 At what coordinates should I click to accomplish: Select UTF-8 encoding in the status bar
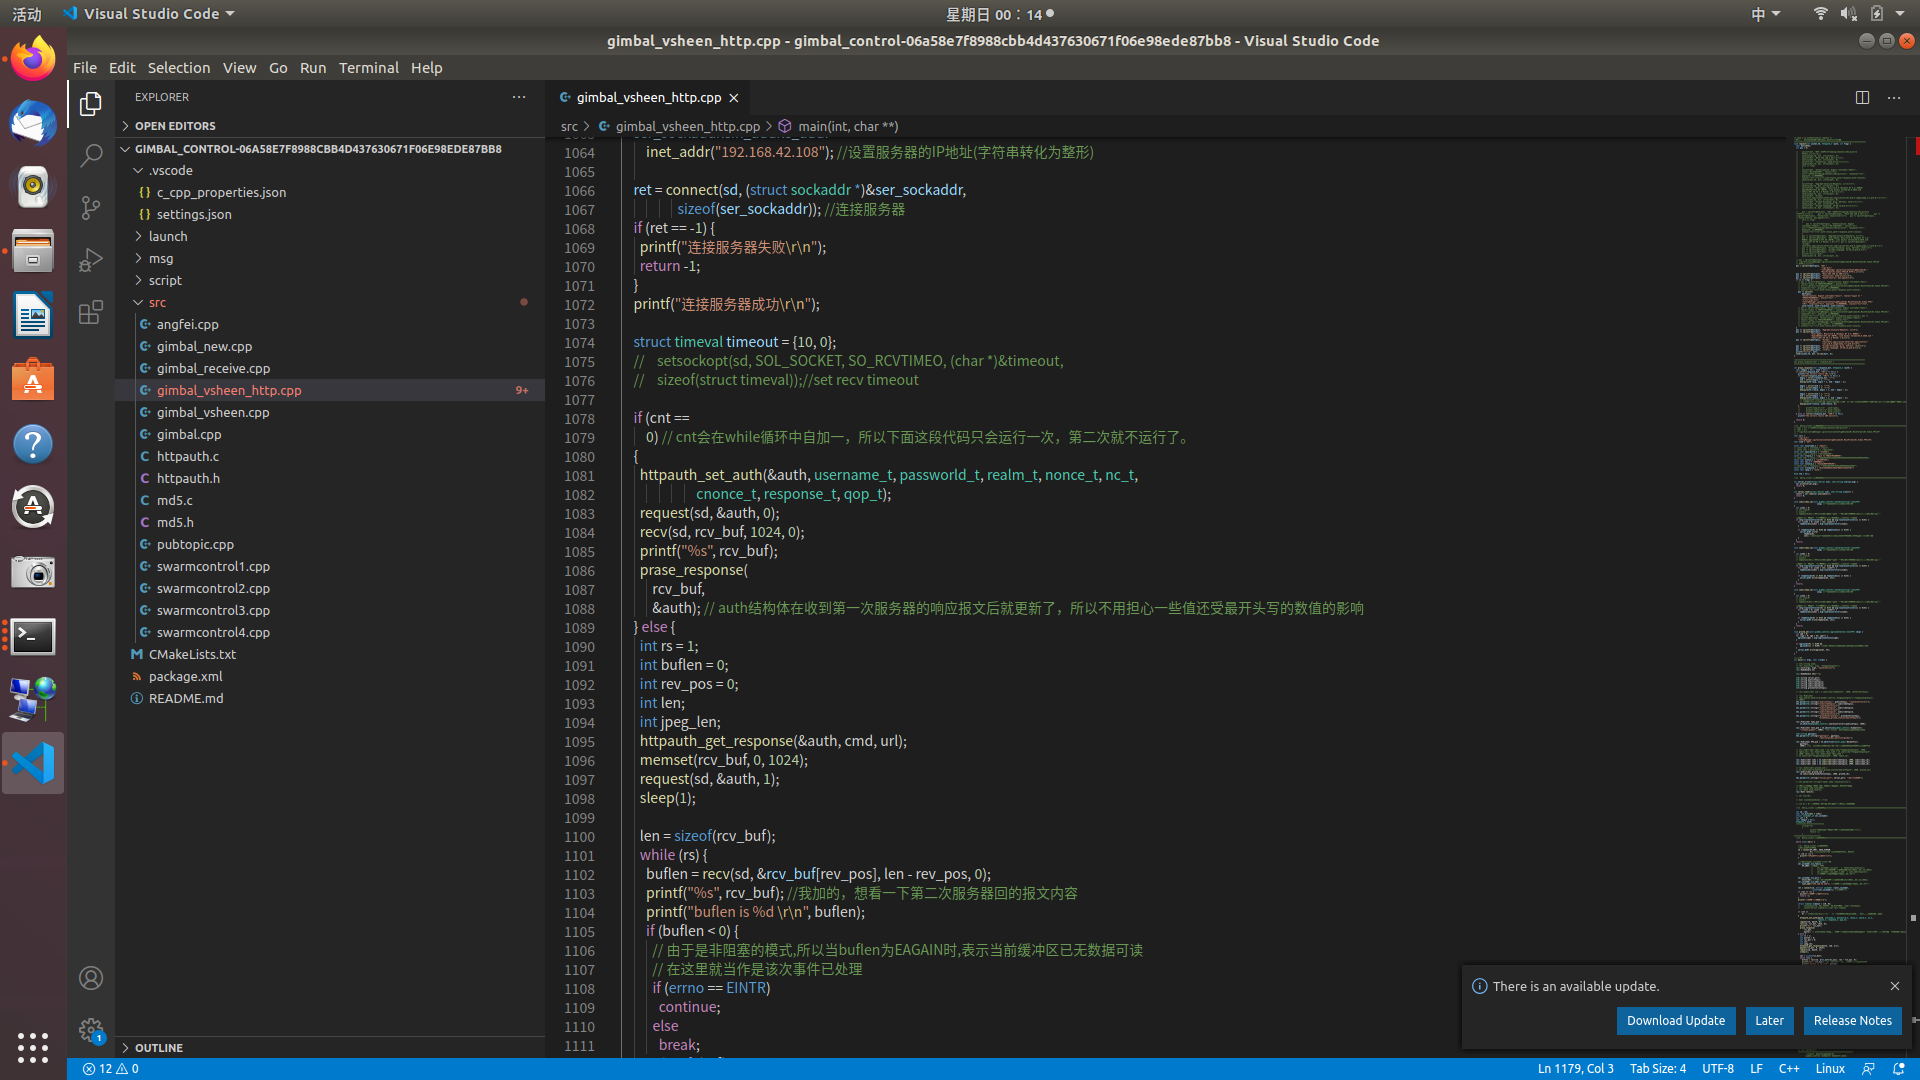[1718, 1068]
